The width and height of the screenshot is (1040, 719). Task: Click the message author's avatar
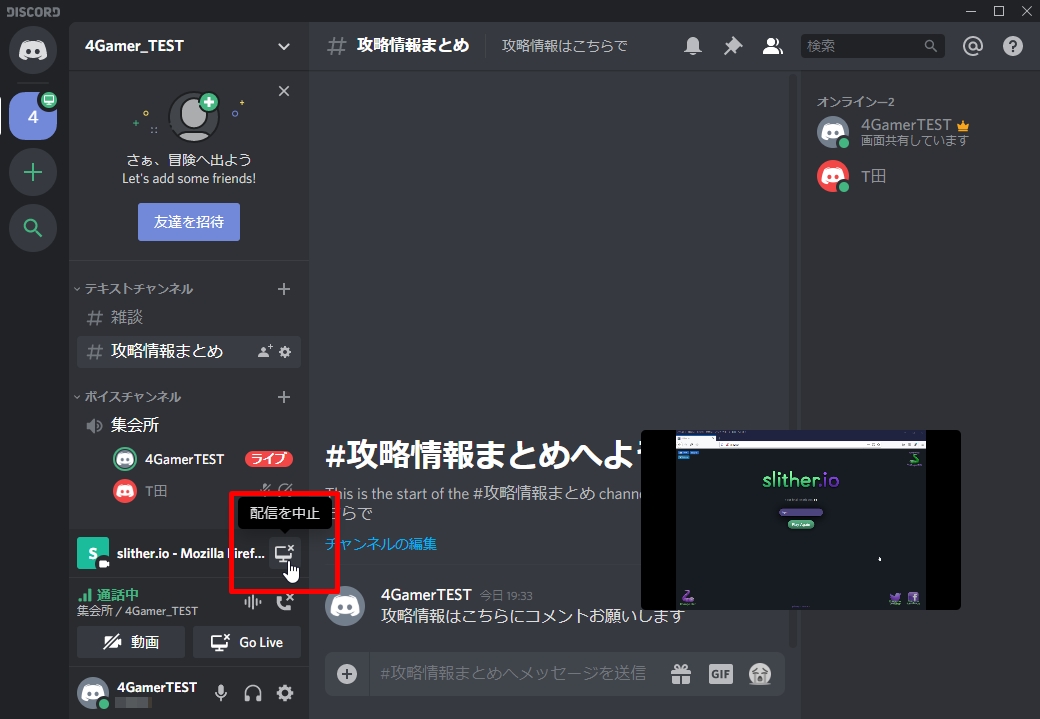[x=345, y=606]
